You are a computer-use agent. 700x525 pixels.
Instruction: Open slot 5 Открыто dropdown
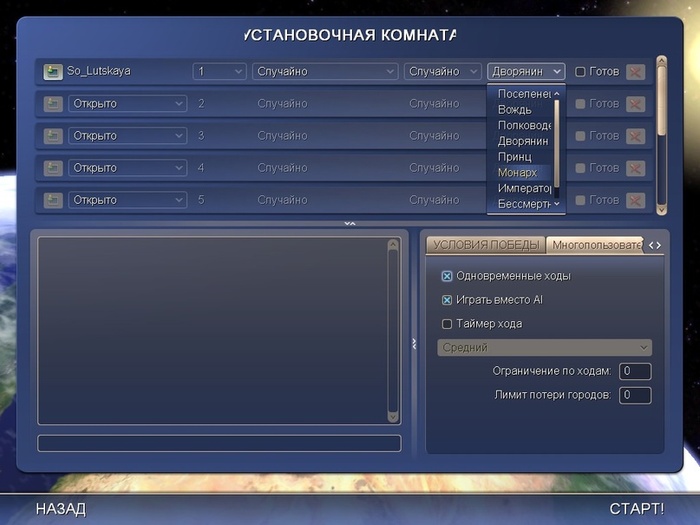pyautogui.click(x=128, y=200)
